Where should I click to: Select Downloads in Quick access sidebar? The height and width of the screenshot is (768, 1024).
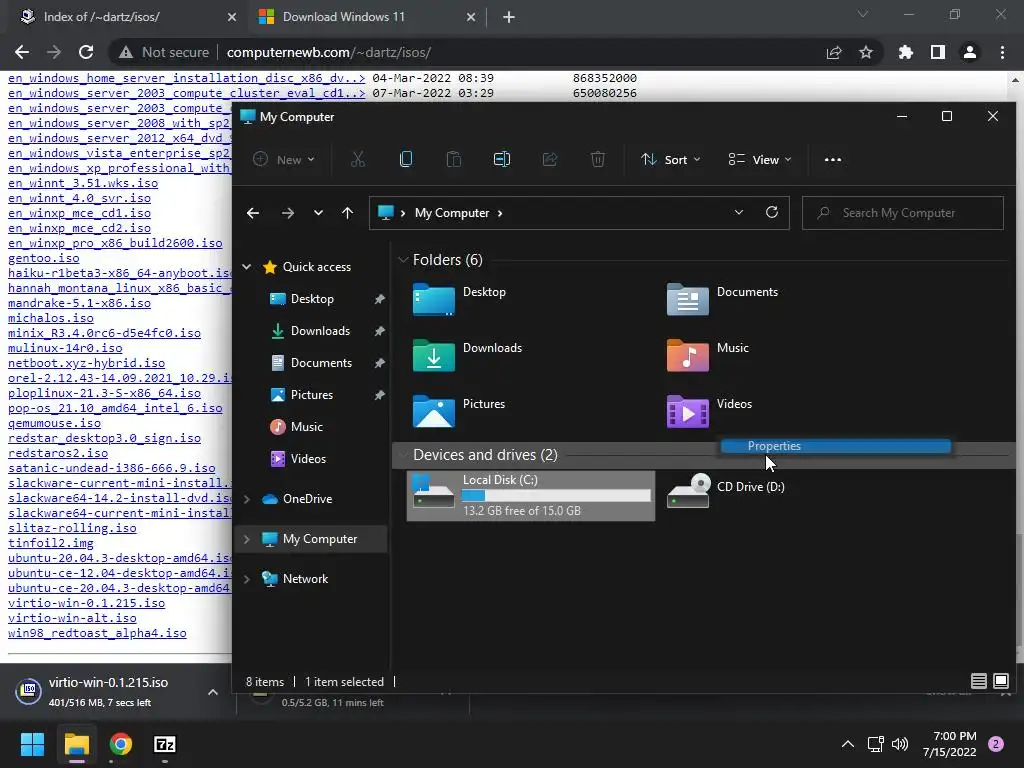click(x=320, y=331)
